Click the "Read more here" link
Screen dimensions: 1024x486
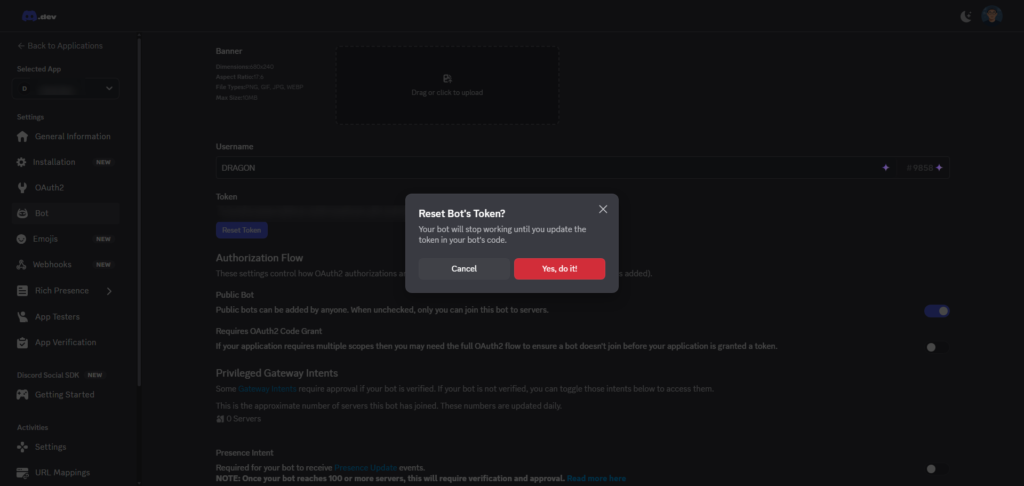click(x=596, y=478)
